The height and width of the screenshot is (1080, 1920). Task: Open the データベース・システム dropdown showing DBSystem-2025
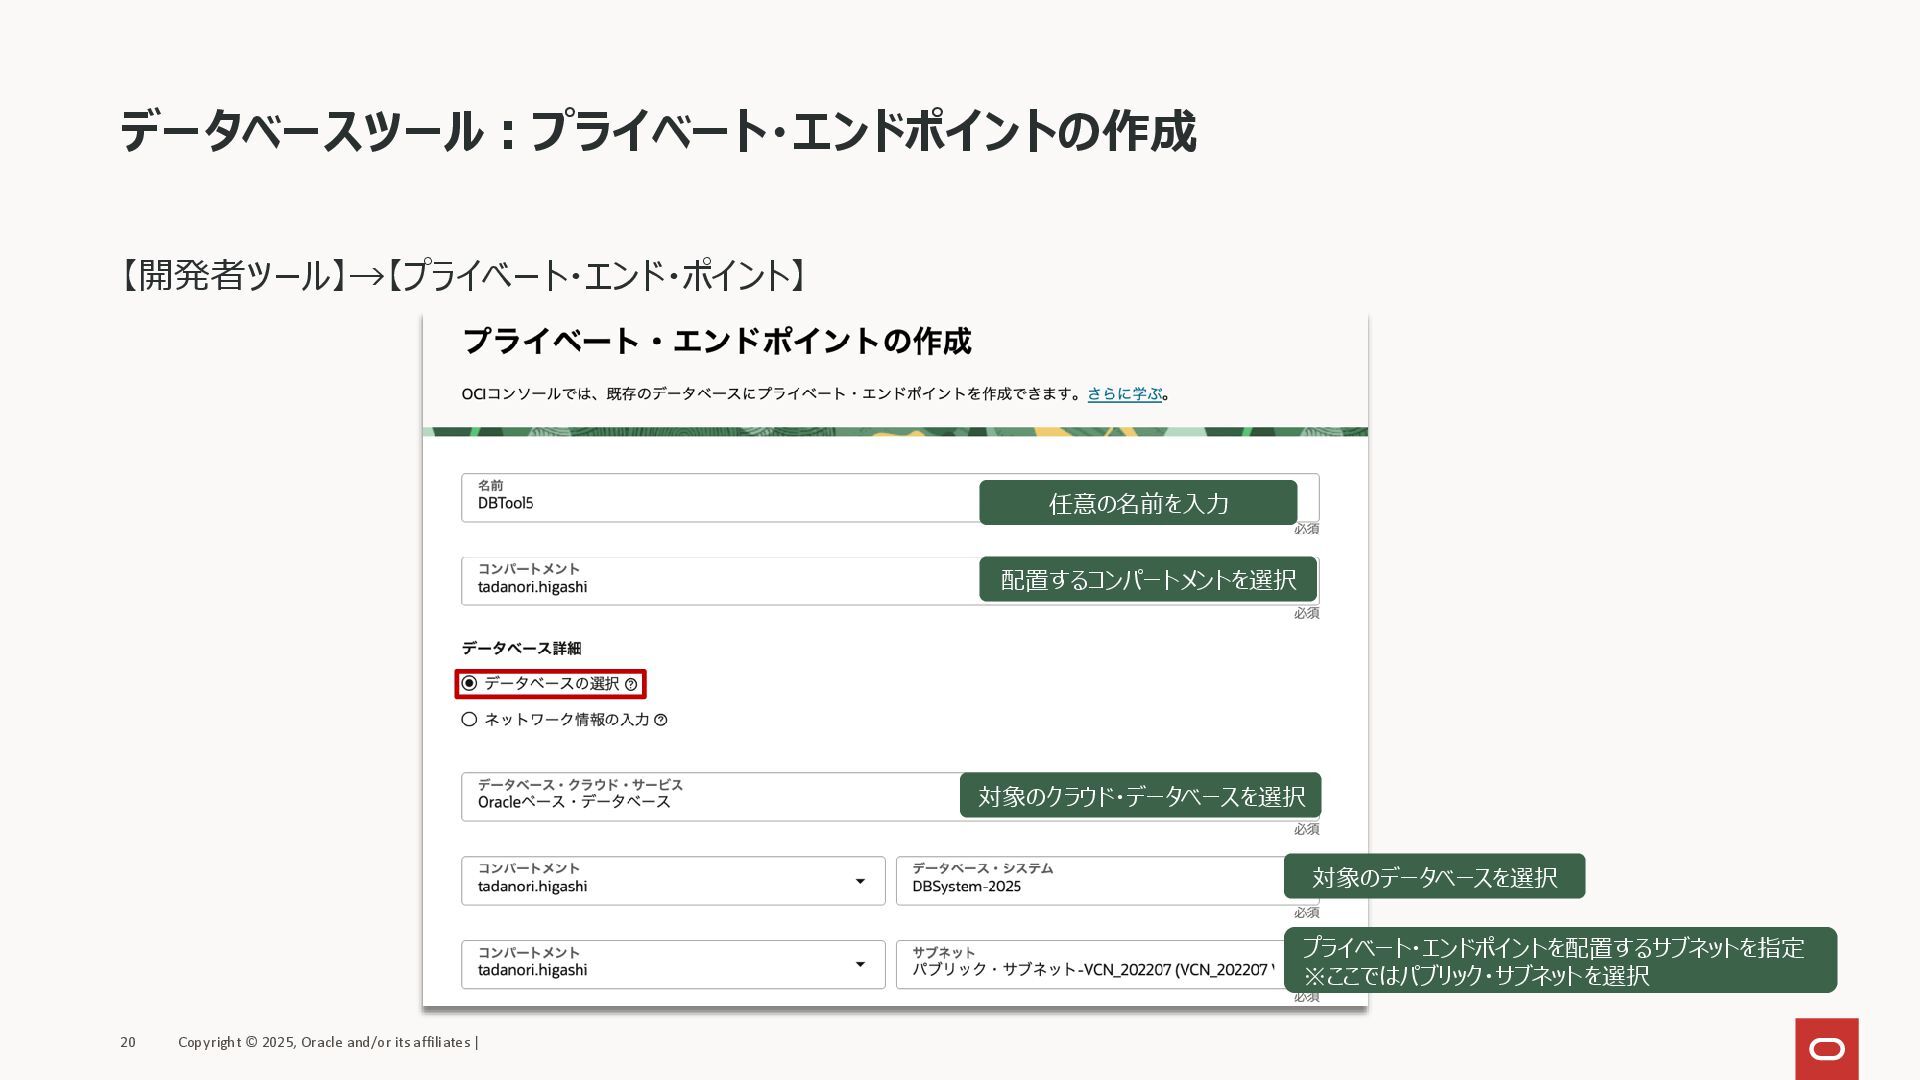(x=1108, y=881)
